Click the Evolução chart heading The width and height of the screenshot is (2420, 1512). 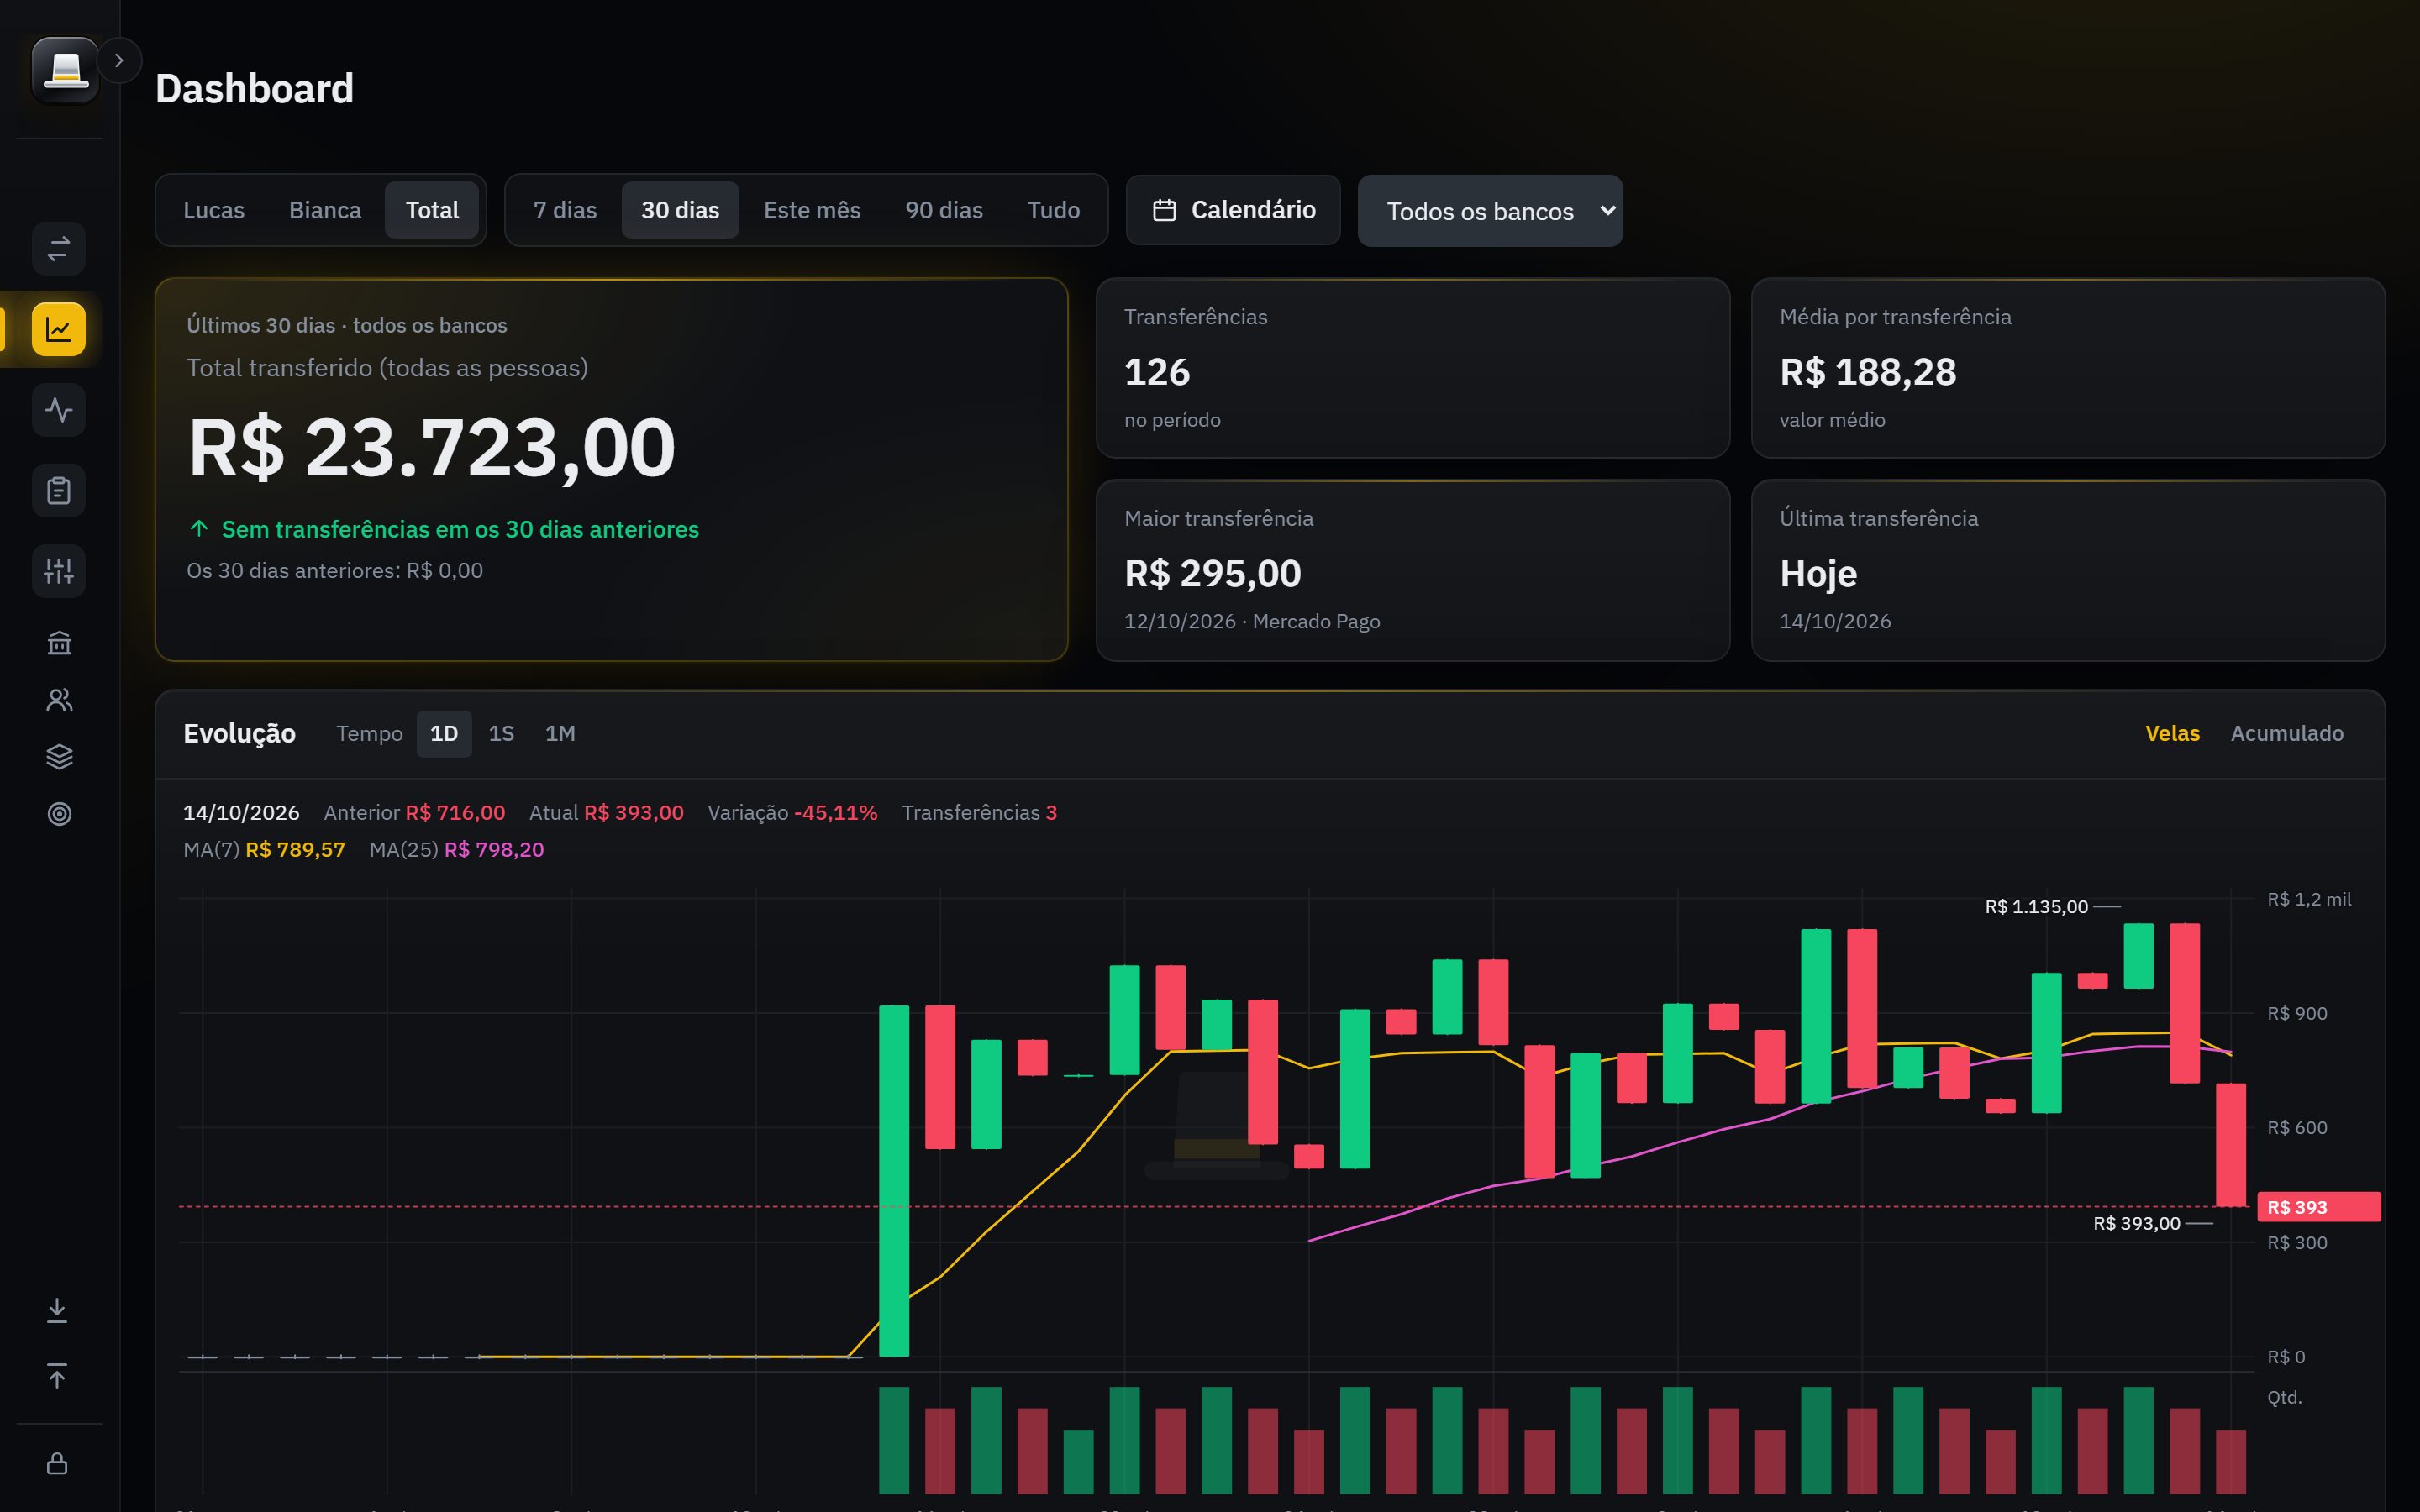click(x=239, y=734)
